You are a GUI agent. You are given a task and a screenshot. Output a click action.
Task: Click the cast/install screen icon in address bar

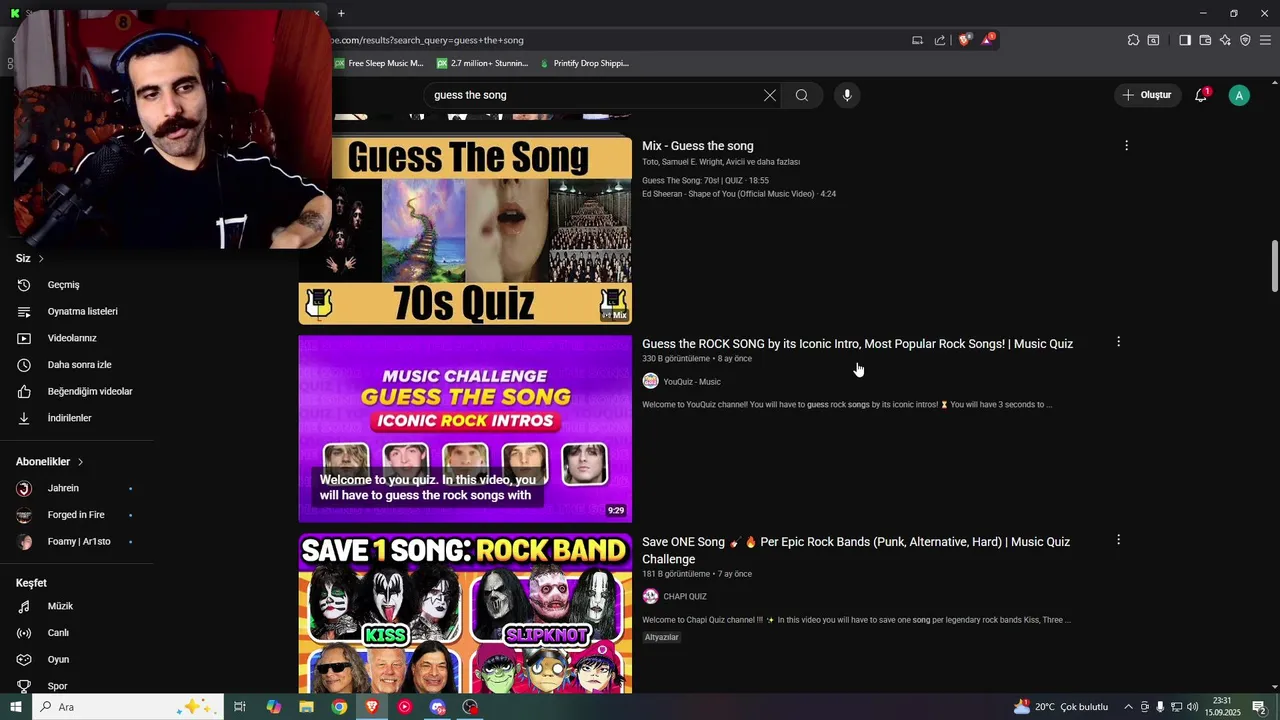[917, 40]
